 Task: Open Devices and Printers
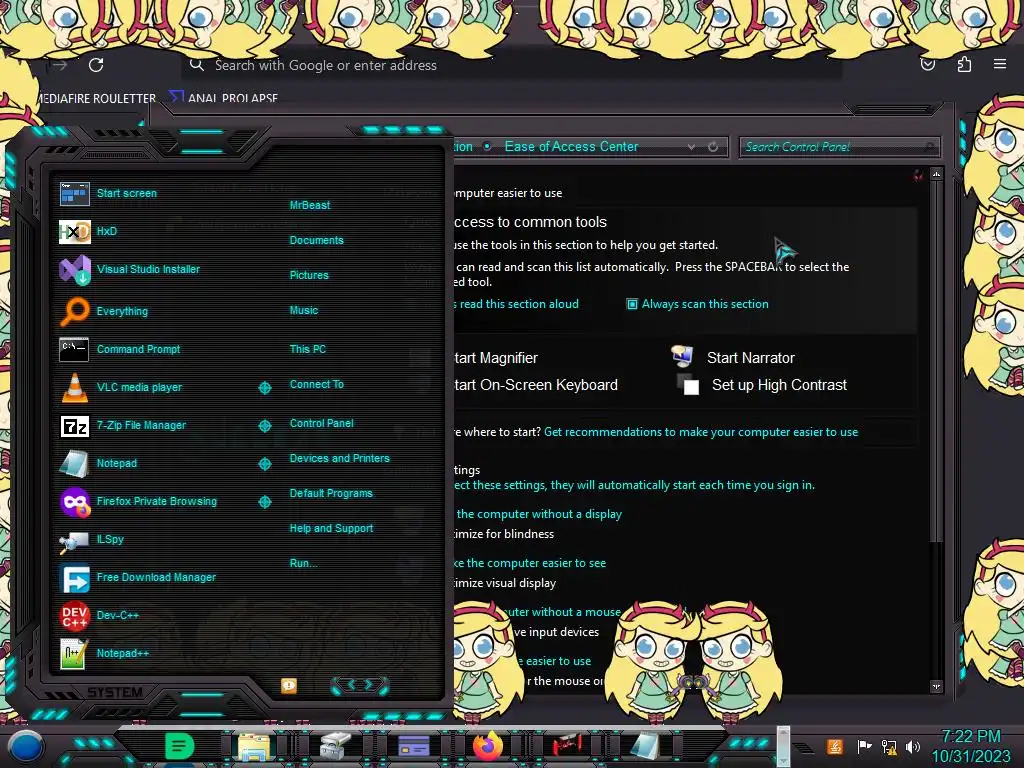pos(339,458)
